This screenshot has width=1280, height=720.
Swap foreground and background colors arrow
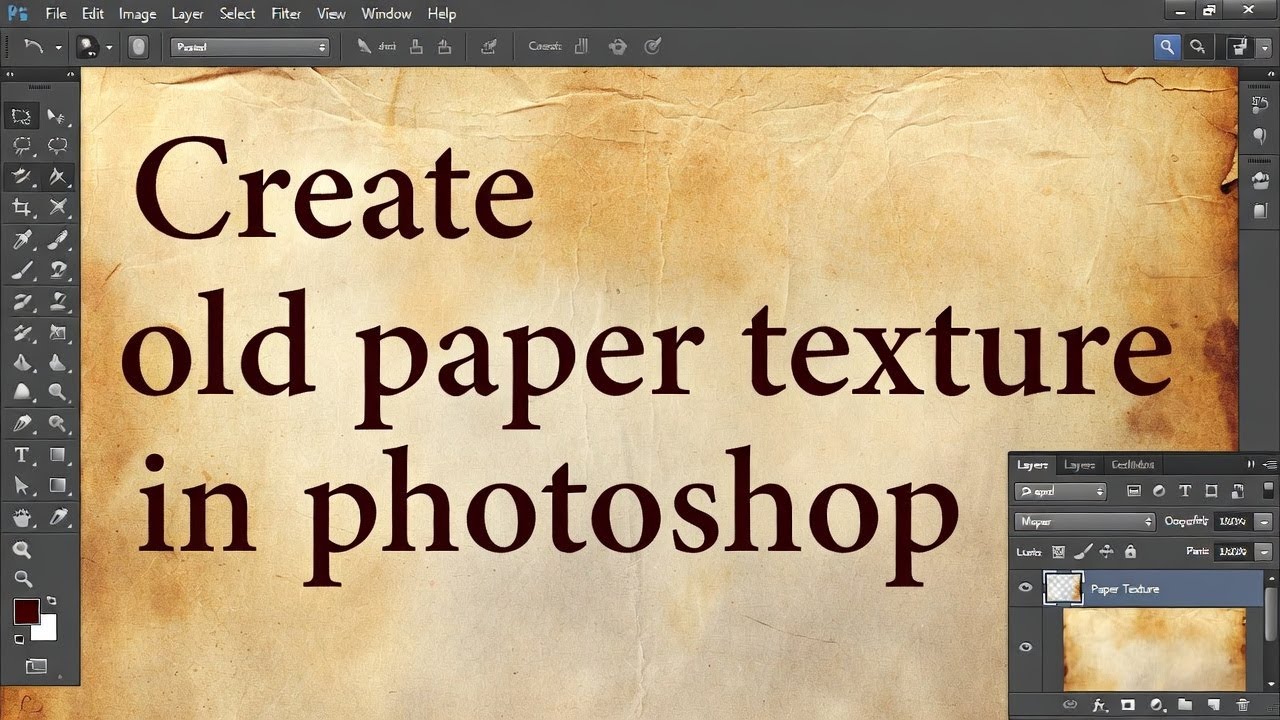52,601
